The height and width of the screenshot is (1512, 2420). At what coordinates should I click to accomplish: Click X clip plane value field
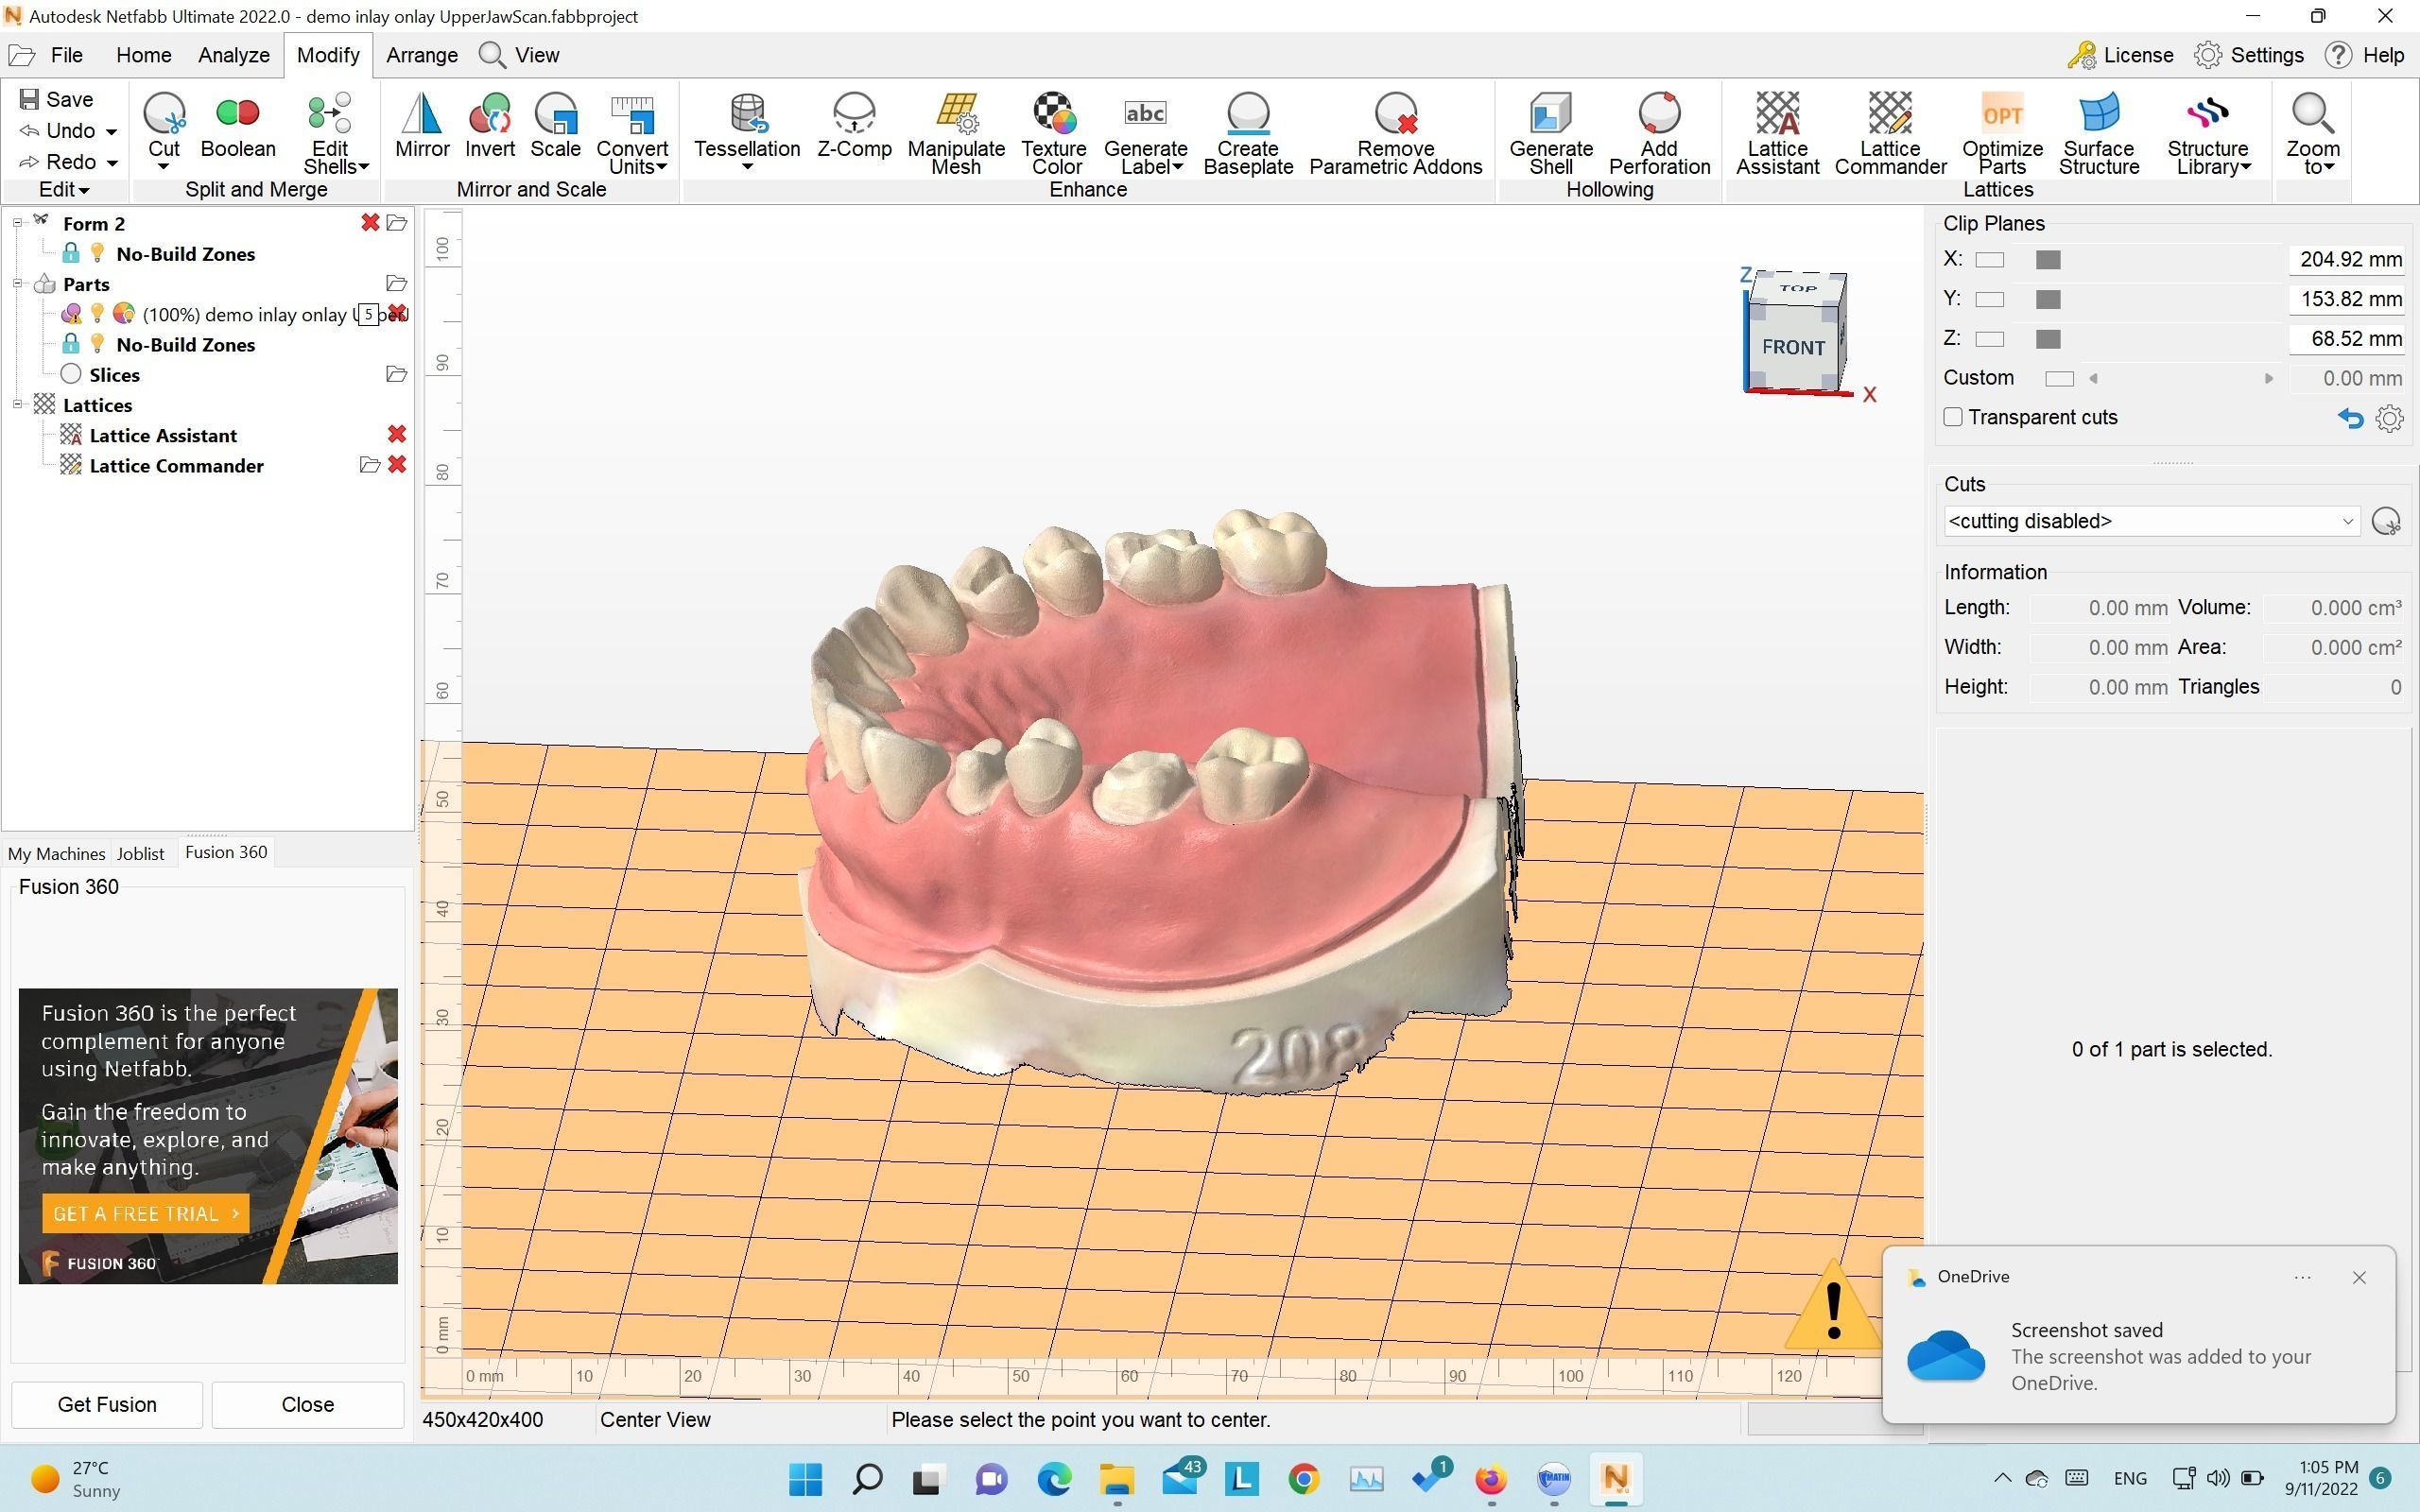tap(2346, 260)
